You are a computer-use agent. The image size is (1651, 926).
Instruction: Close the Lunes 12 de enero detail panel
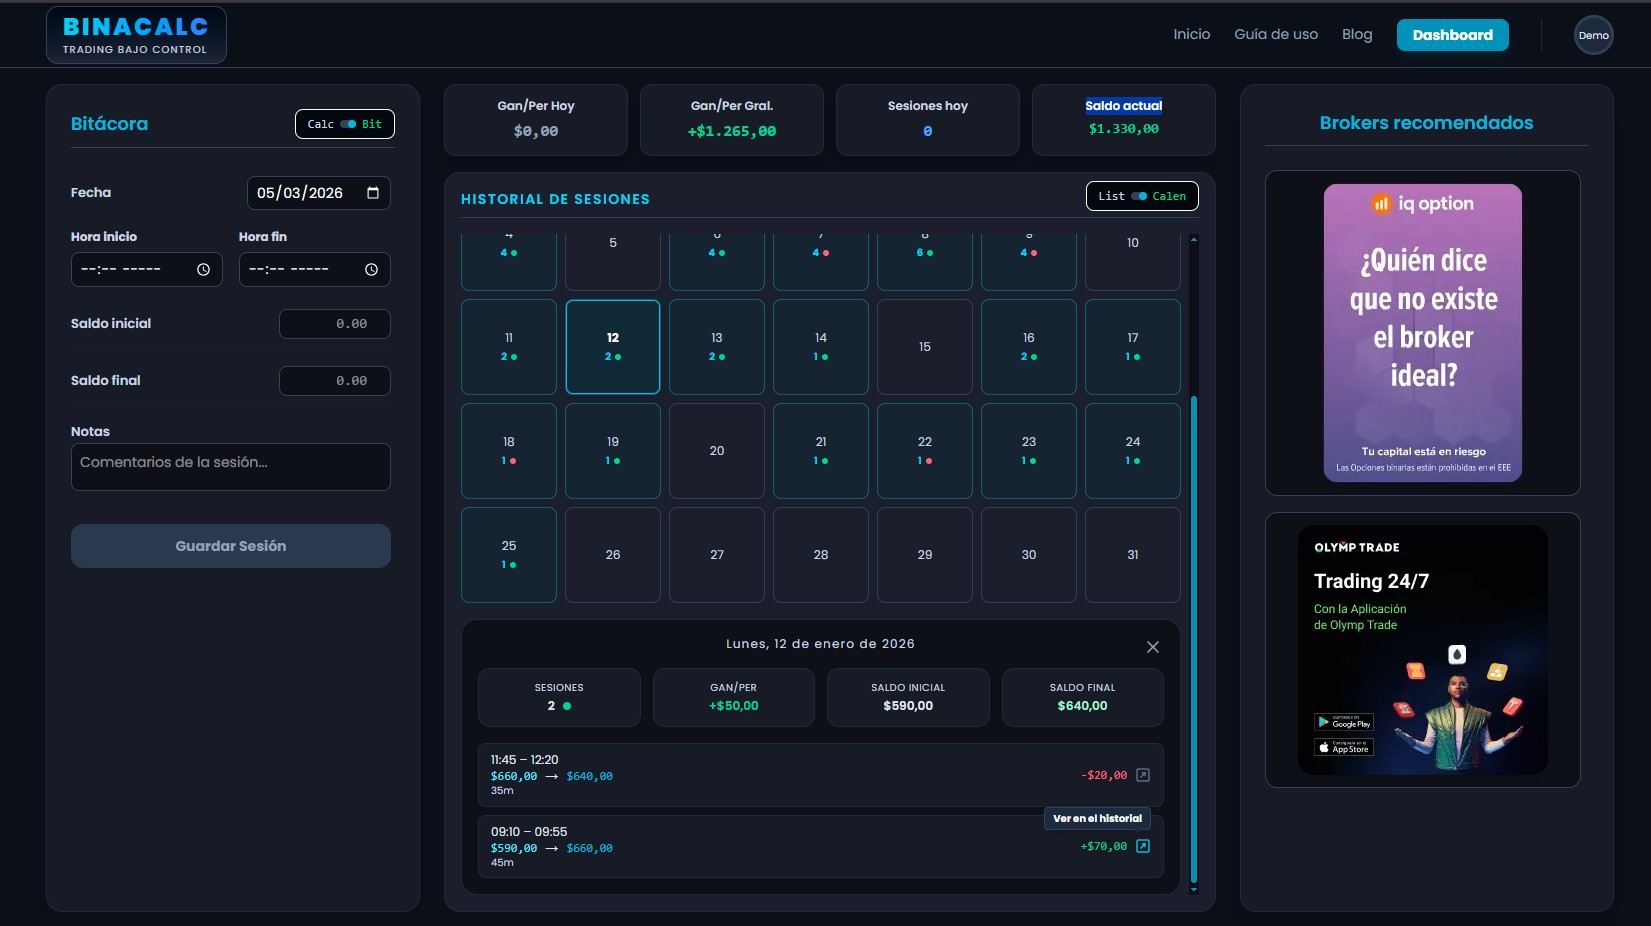click(x=1152, y=647)
